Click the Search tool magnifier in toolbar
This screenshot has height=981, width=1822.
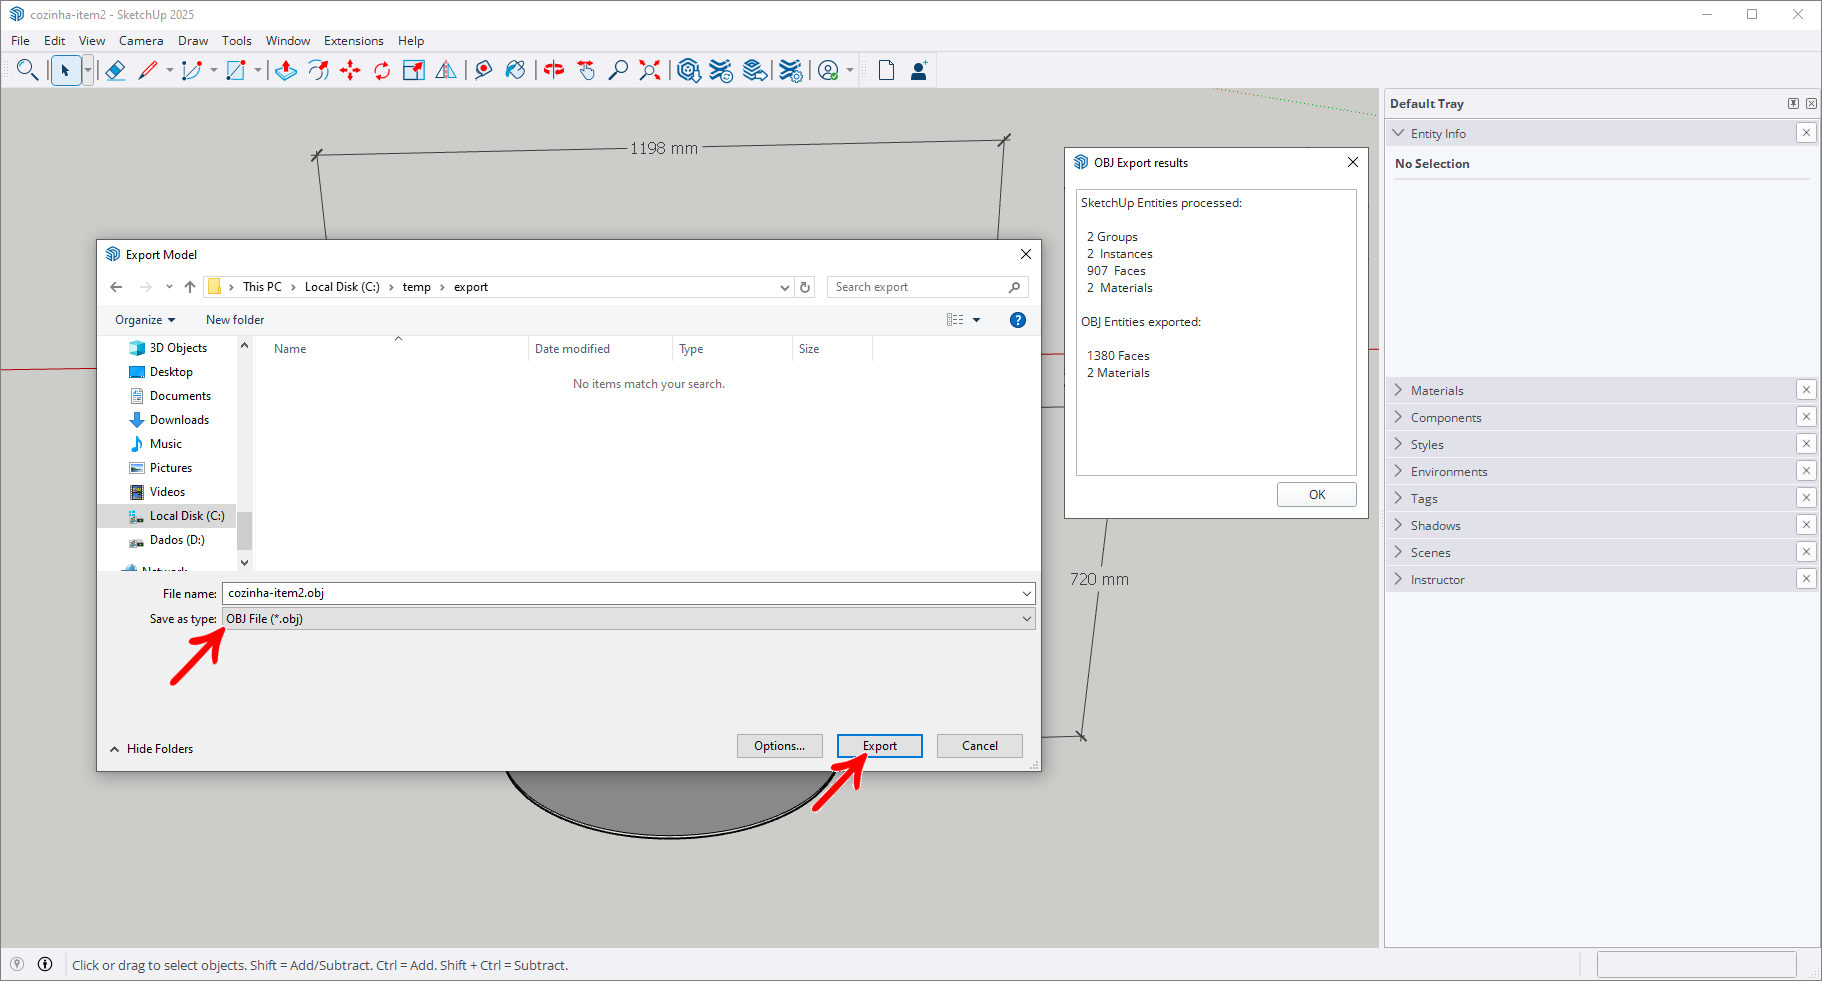coord(27,70)
